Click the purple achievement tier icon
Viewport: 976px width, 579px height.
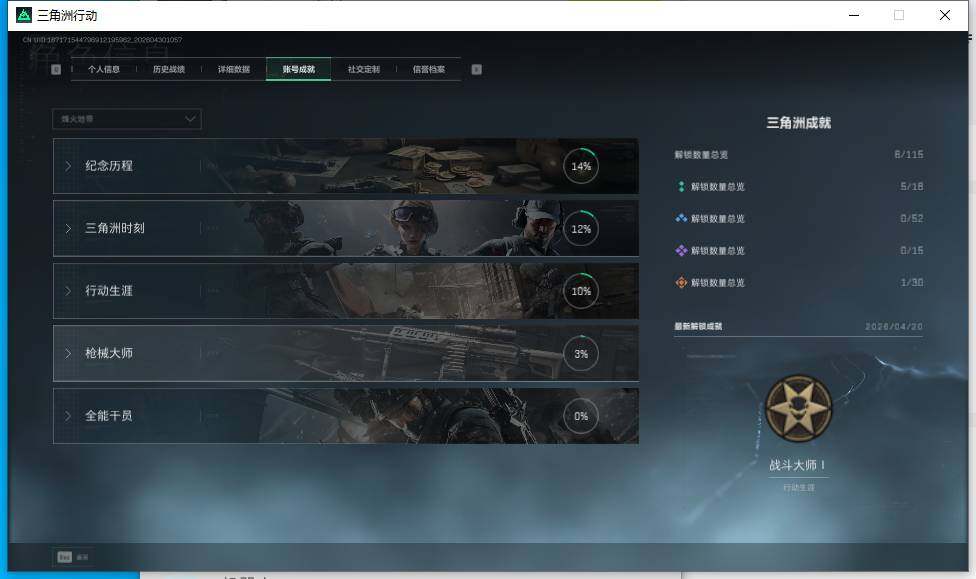point(681,251)
